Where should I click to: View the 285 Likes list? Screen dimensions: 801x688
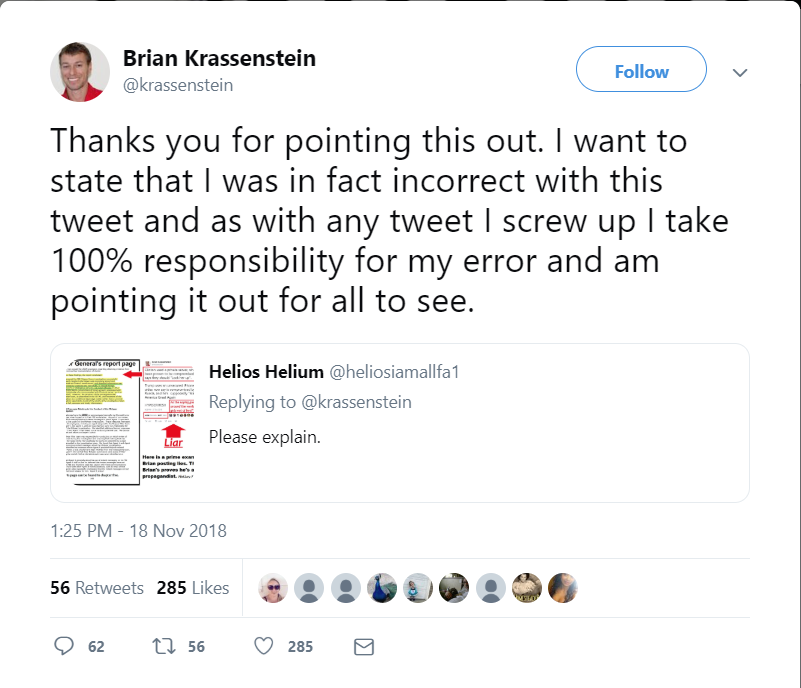(x=193, y=588)
